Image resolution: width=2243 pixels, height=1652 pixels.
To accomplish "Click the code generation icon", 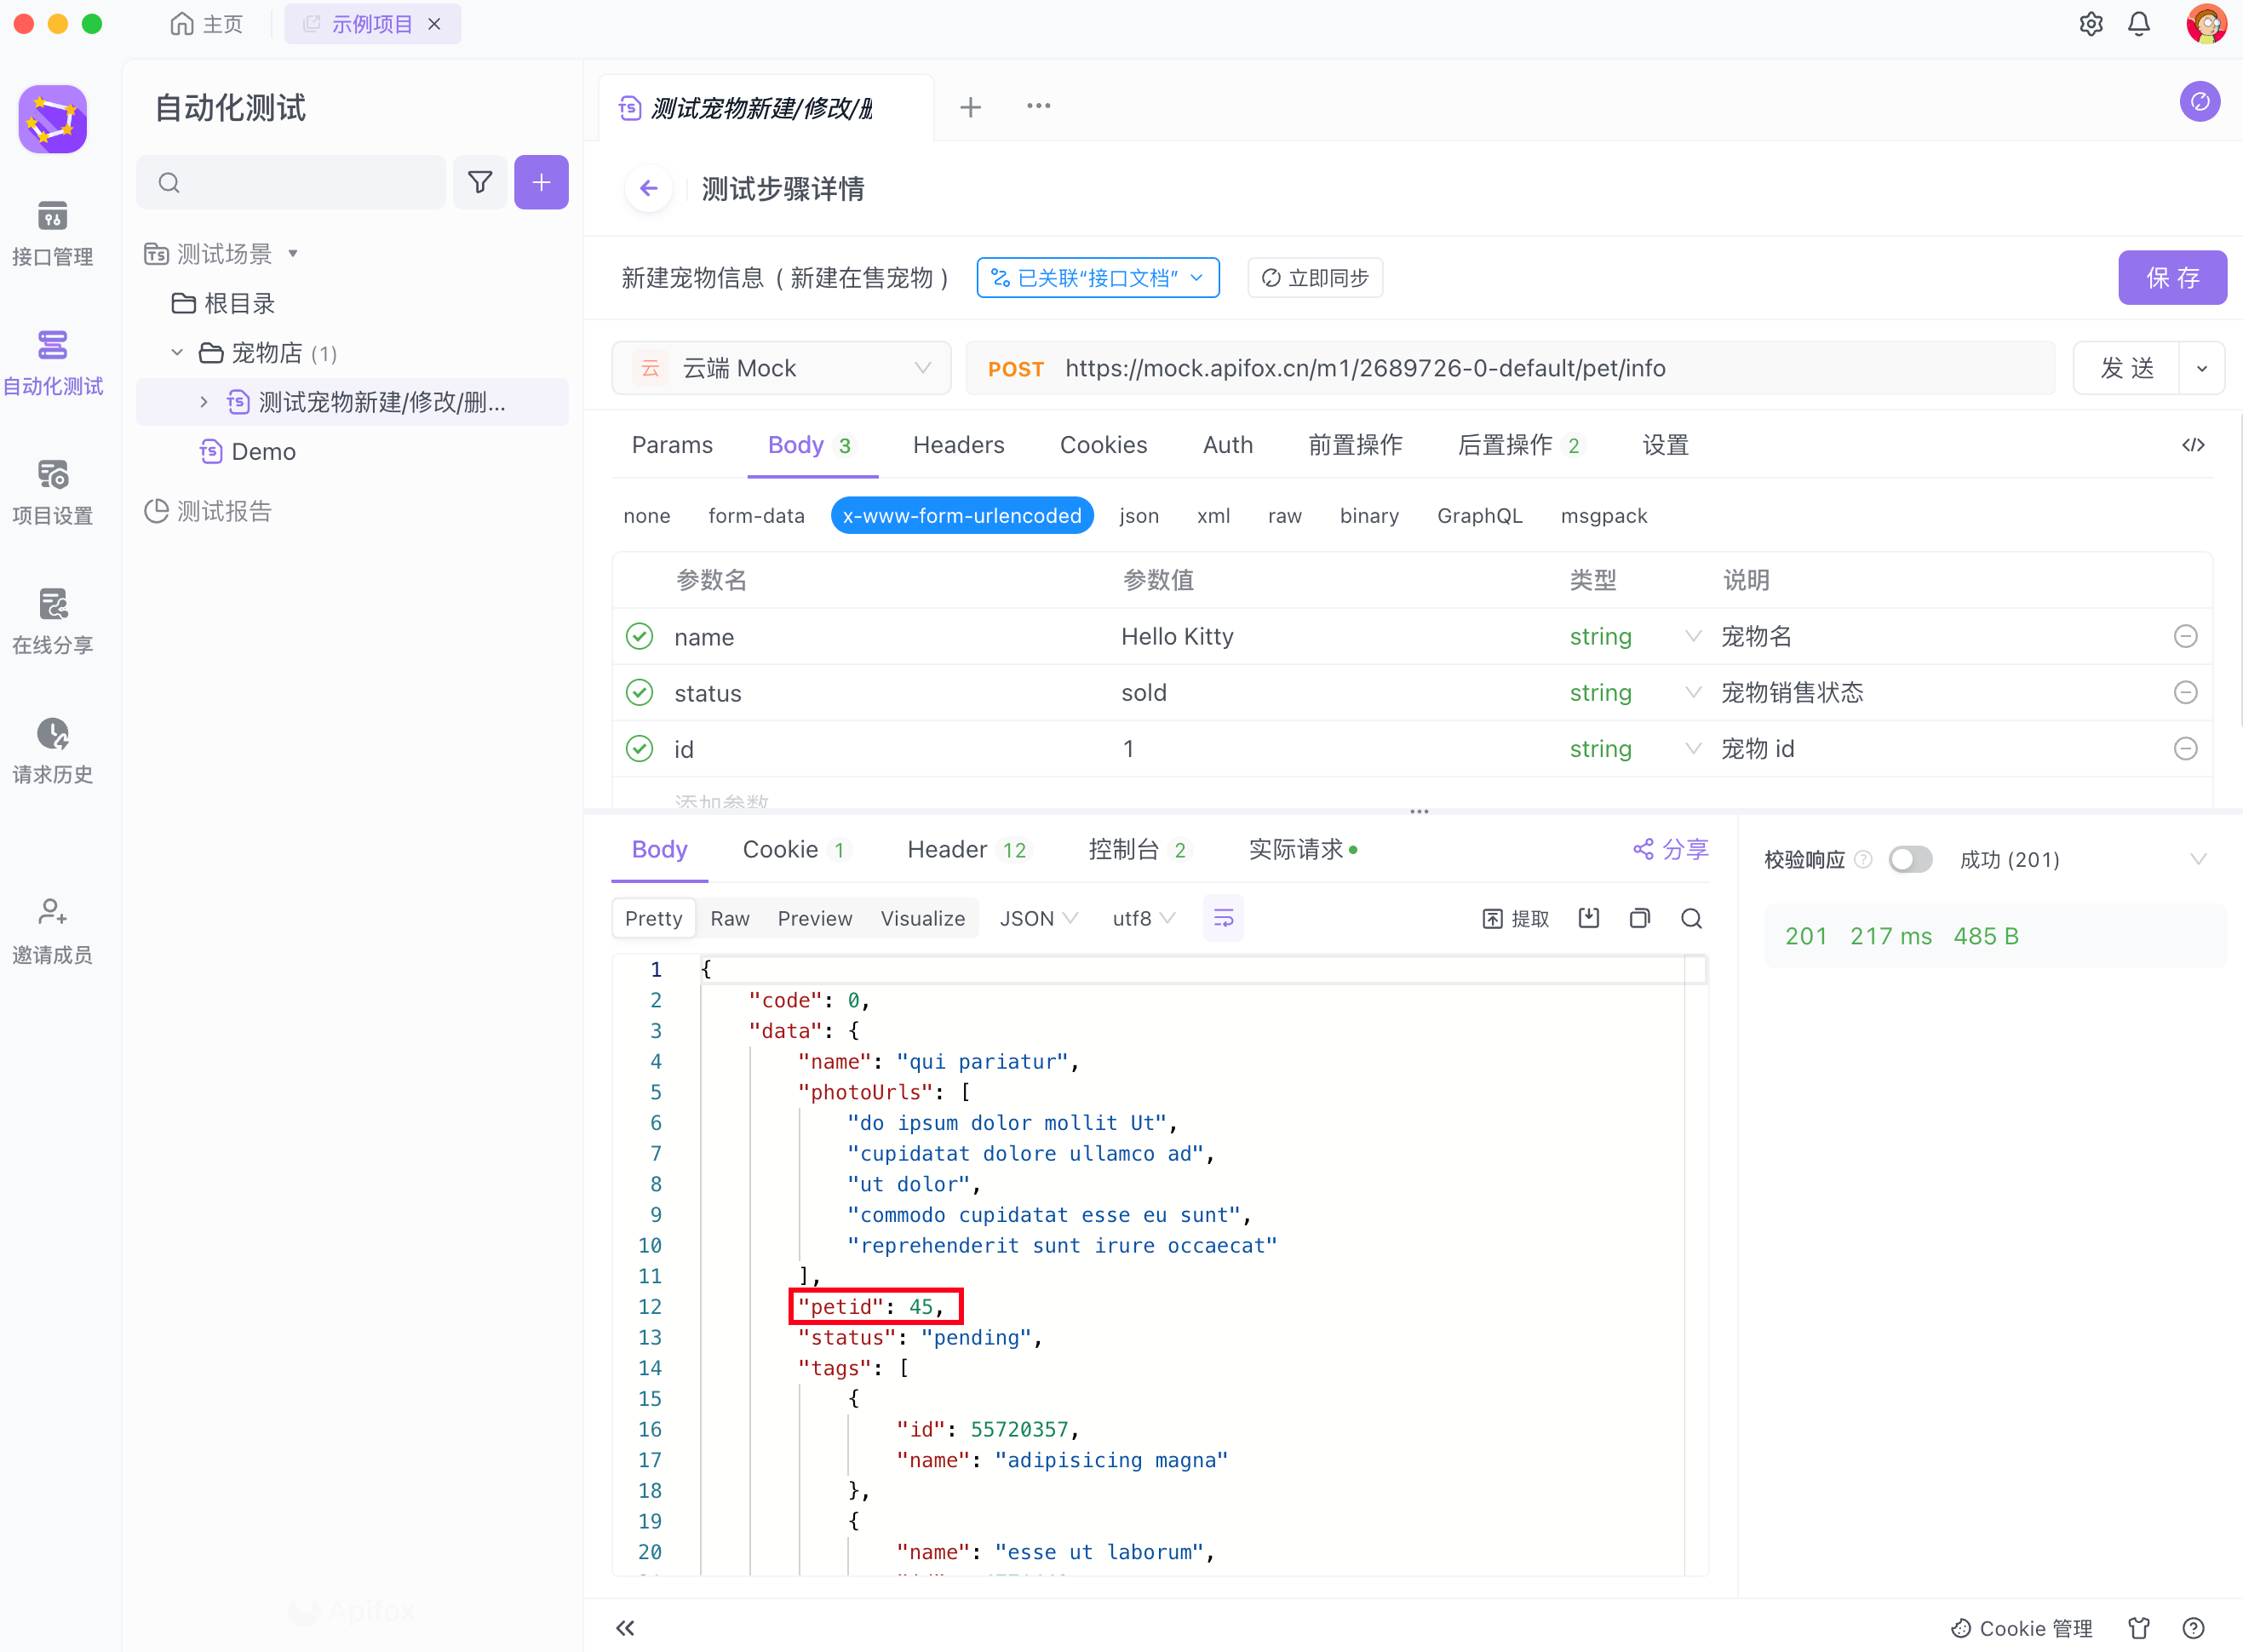I will 2193,445.
